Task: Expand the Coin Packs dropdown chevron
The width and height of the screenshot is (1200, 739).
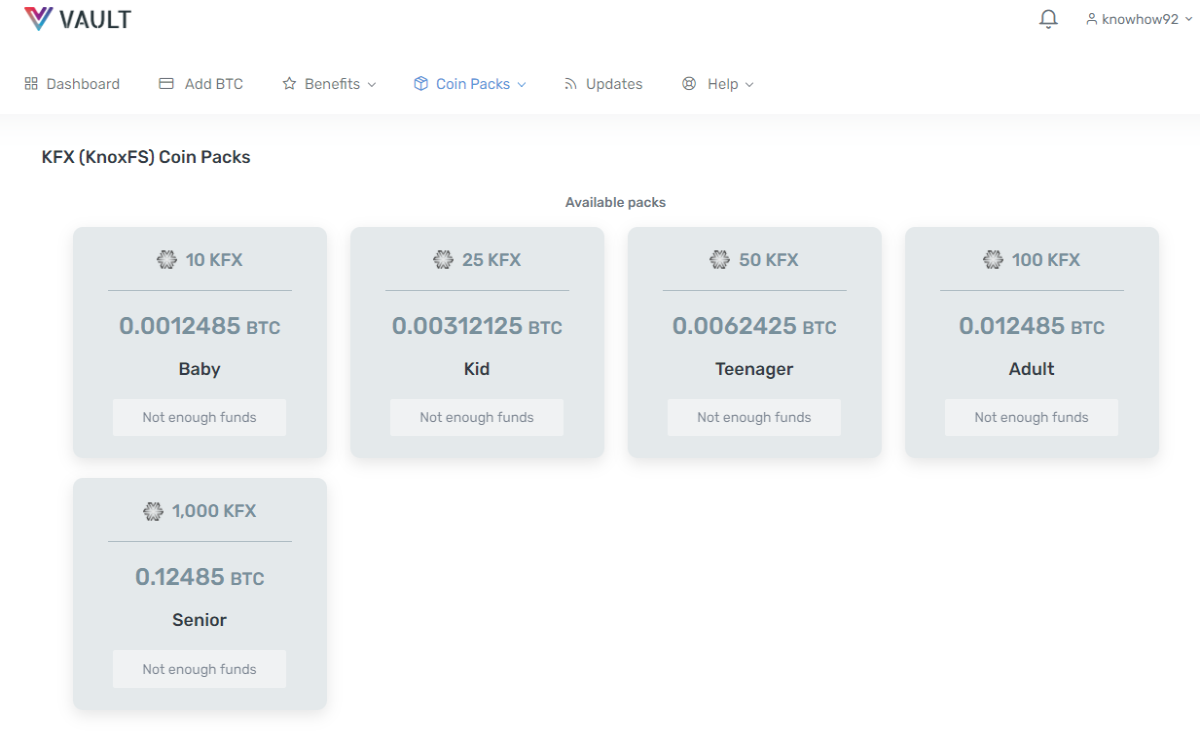Action: click(521, 85)
